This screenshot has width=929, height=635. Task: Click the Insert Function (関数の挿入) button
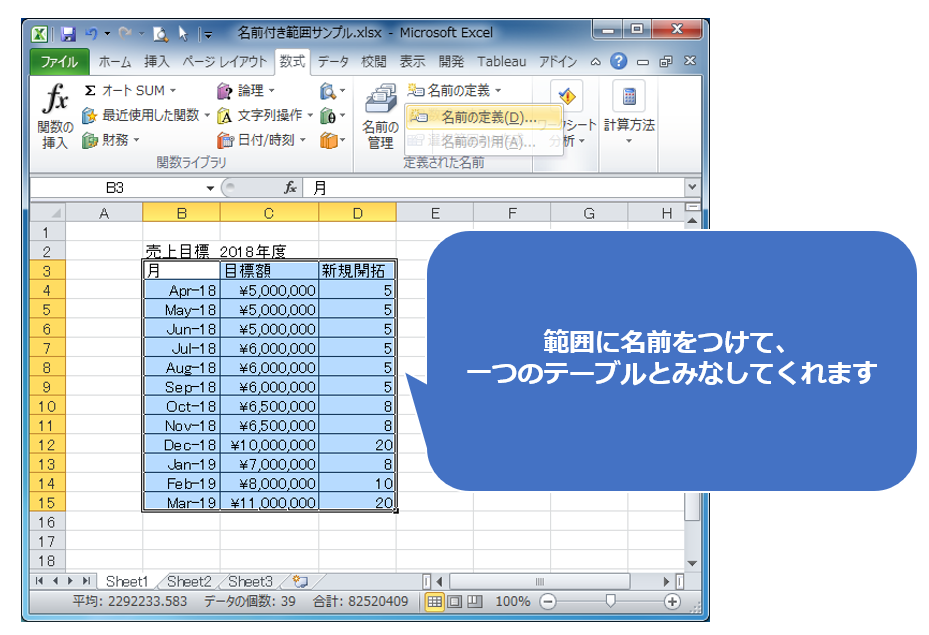pos(56,118)
